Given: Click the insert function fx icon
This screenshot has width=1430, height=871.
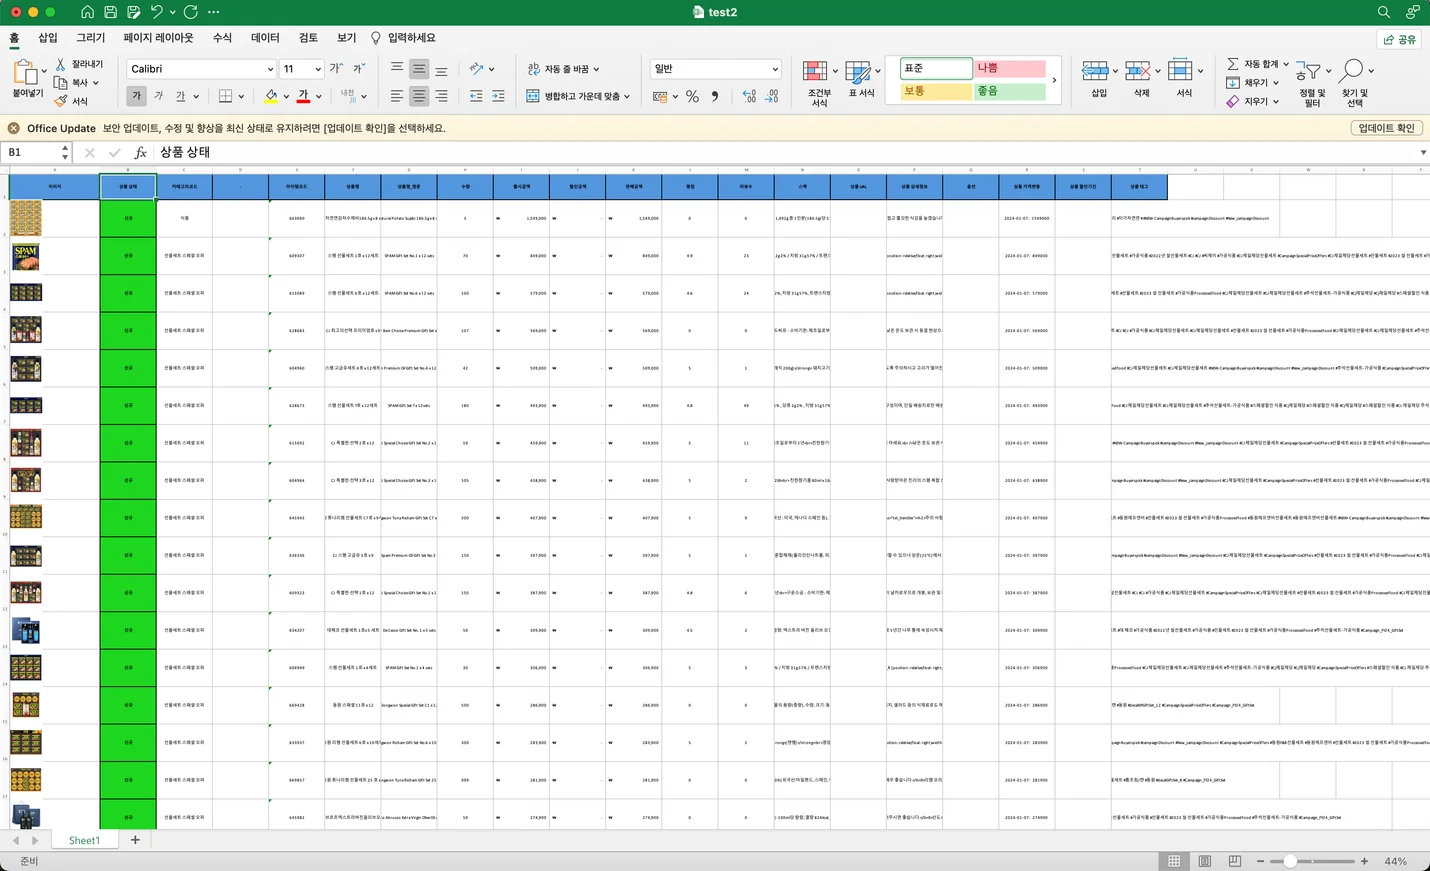Looking at the screenshot, I should click(x=140, y=153).
